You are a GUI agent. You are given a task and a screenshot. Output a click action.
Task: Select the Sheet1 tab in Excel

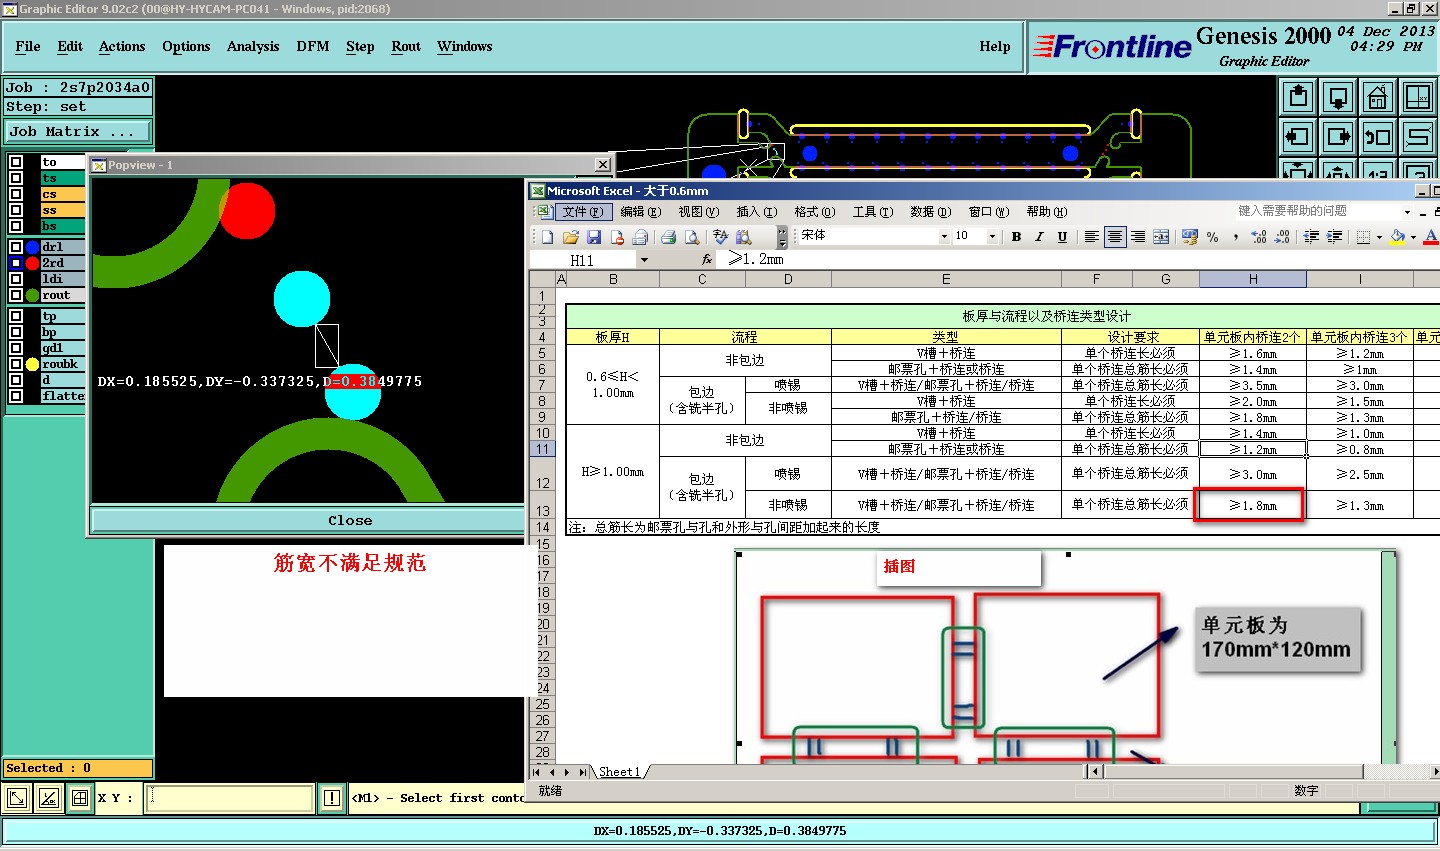[x=620, y=772]
